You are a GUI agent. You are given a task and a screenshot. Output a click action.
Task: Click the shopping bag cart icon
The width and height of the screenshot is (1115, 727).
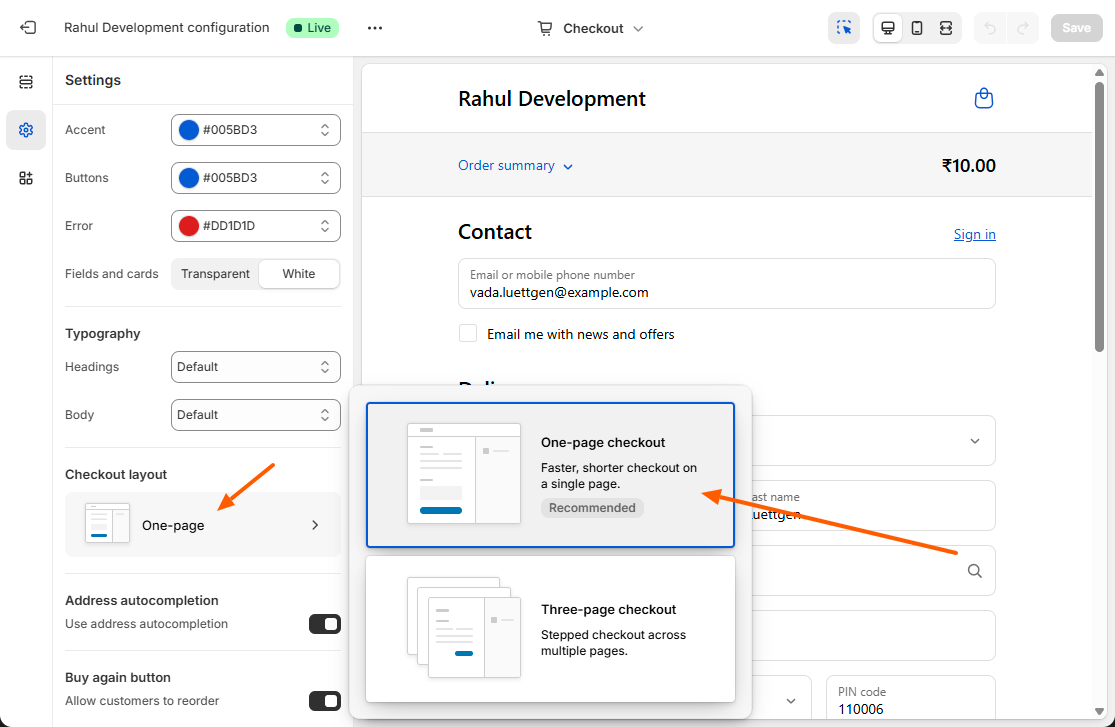tap(983, 98)
